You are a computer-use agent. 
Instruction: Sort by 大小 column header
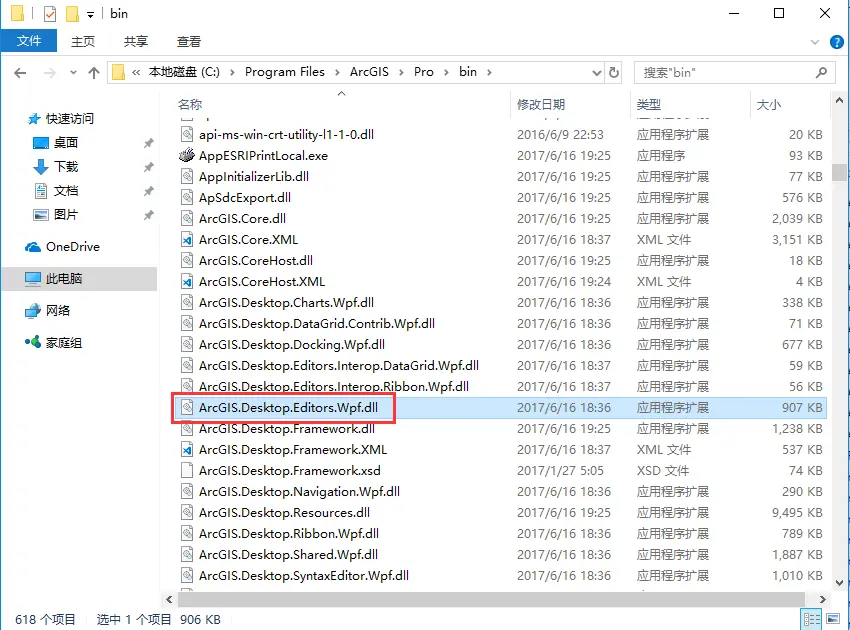(x=769, y=104)
